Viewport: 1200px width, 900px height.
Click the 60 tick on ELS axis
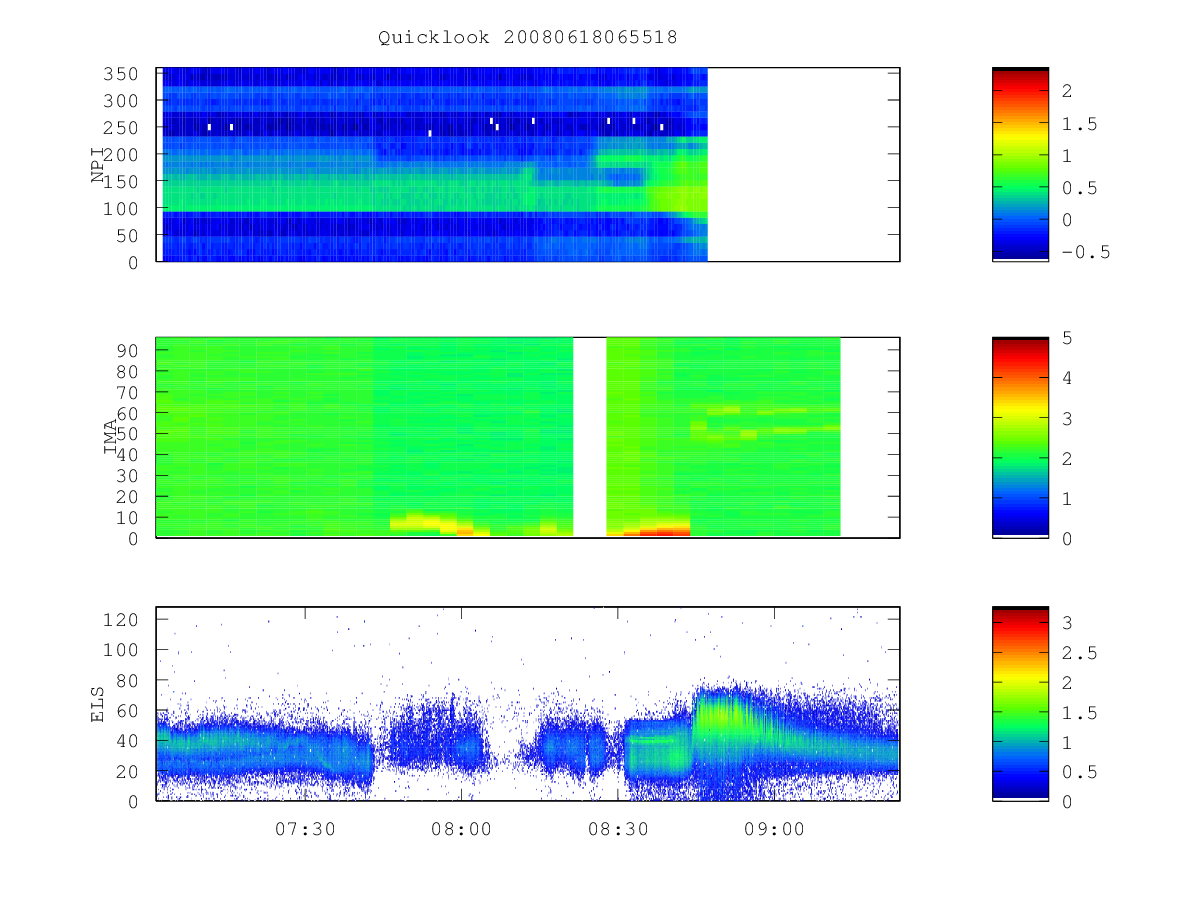click(127, 711)
